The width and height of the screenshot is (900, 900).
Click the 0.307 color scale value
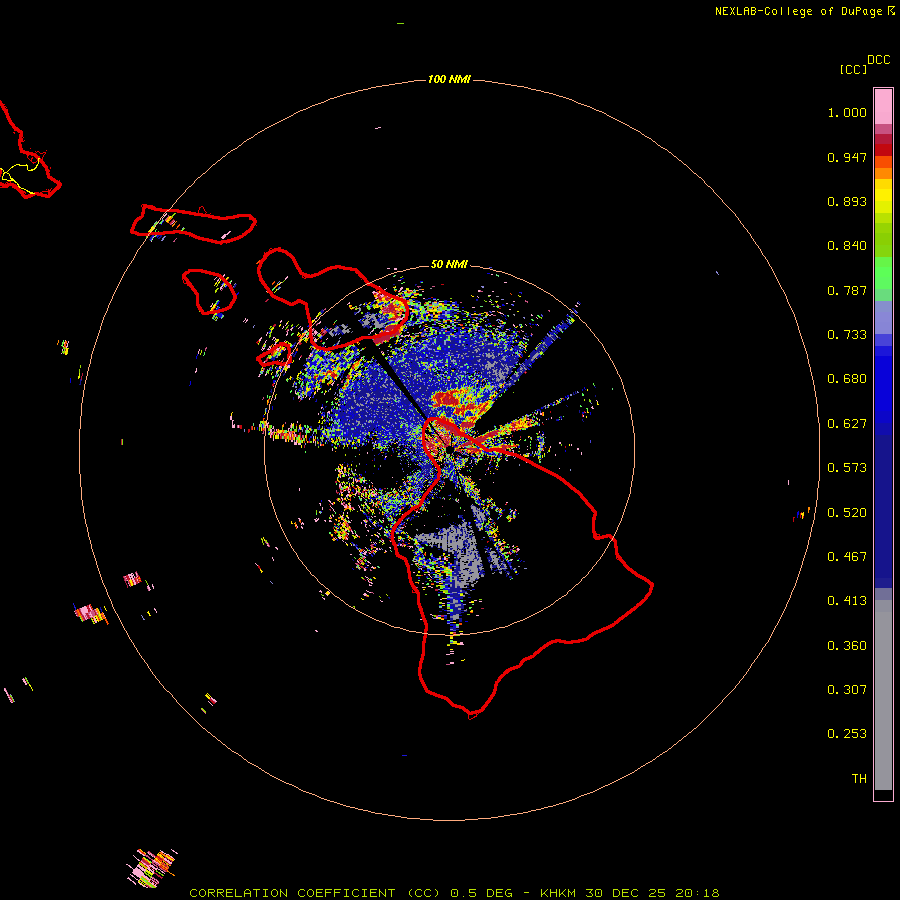coord(847,690)
